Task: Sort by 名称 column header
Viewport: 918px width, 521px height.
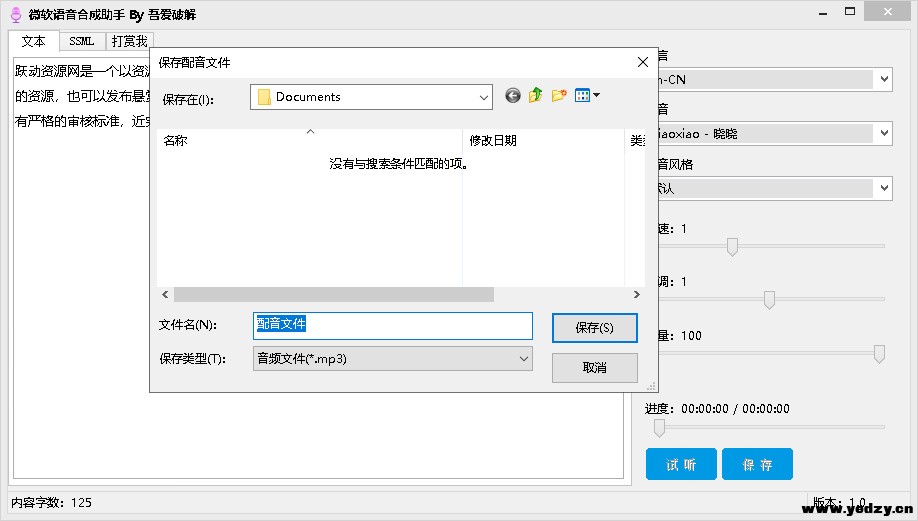Action: (309, 140)
